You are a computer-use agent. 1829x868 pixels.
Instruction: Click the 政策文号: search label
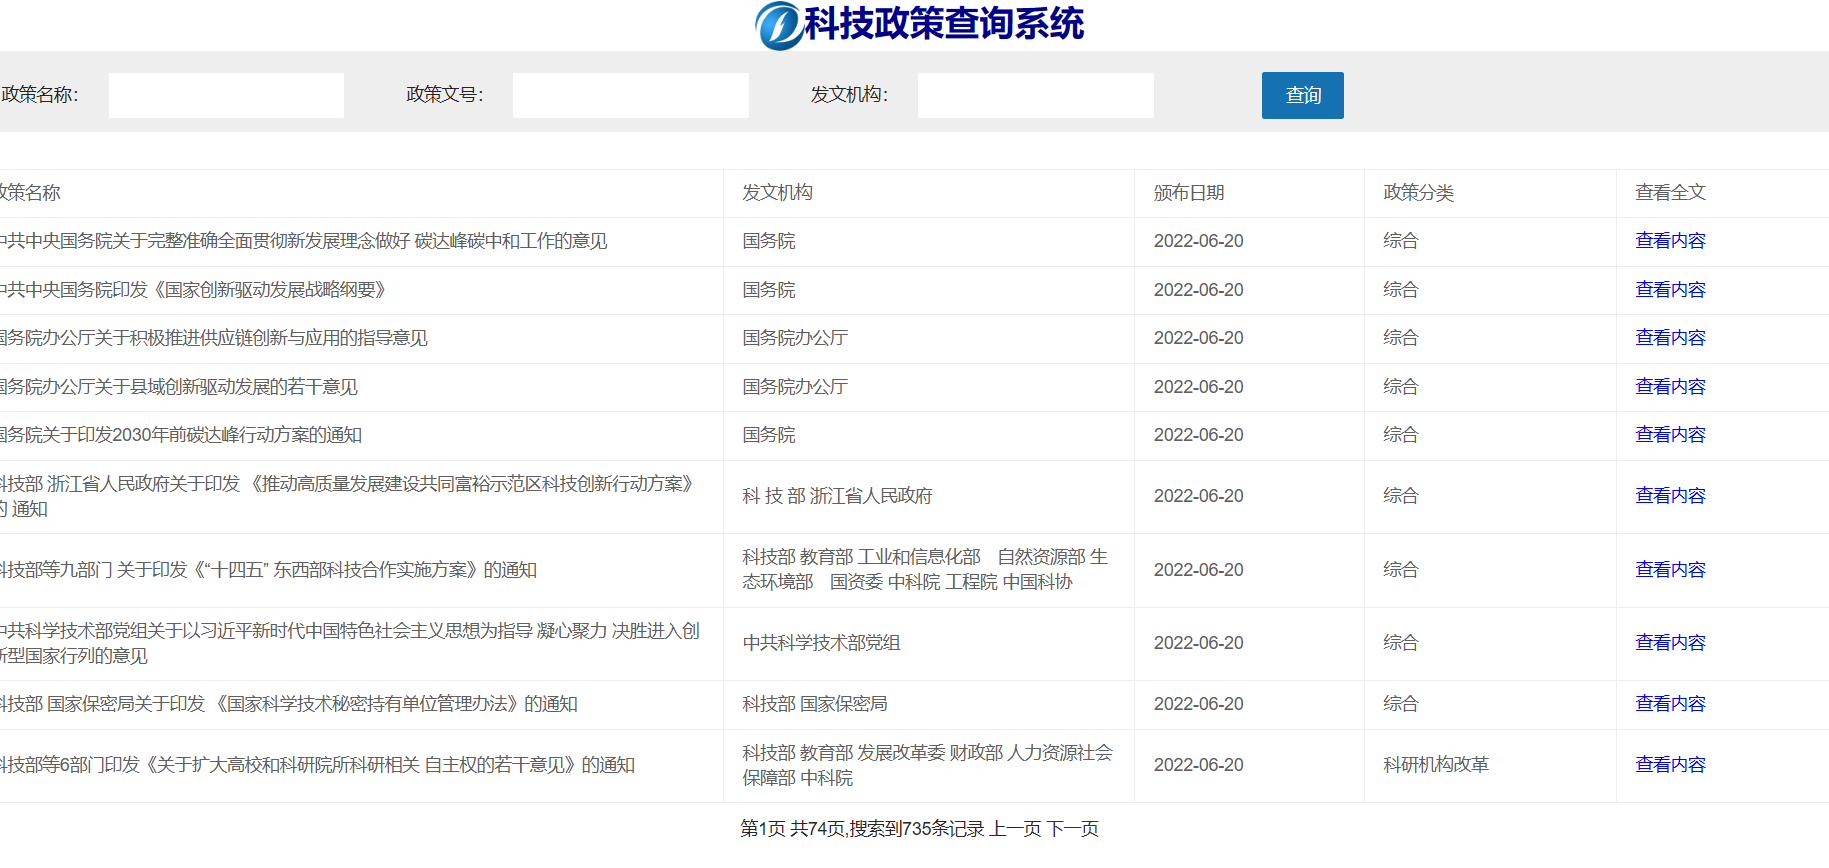[x=445, y=95]
